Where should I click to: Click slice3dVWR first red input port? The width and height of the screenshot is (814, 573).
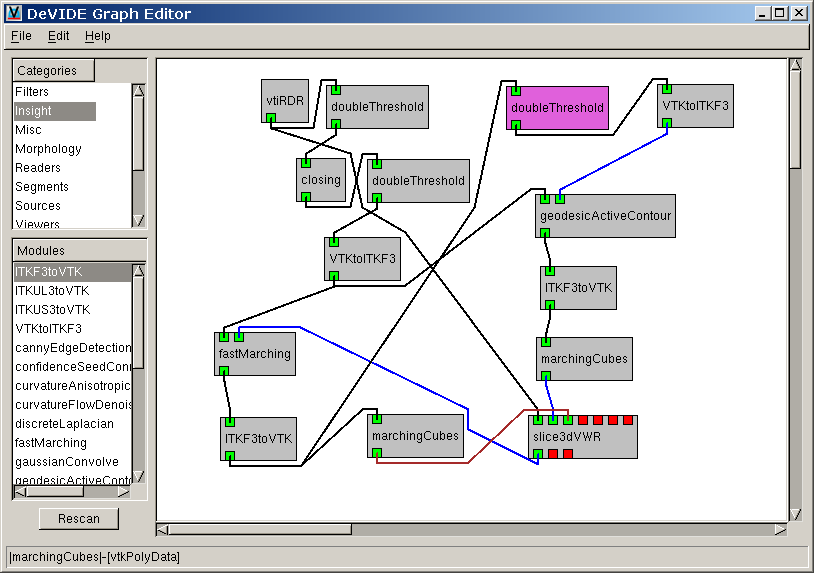[x=583, y=420]
